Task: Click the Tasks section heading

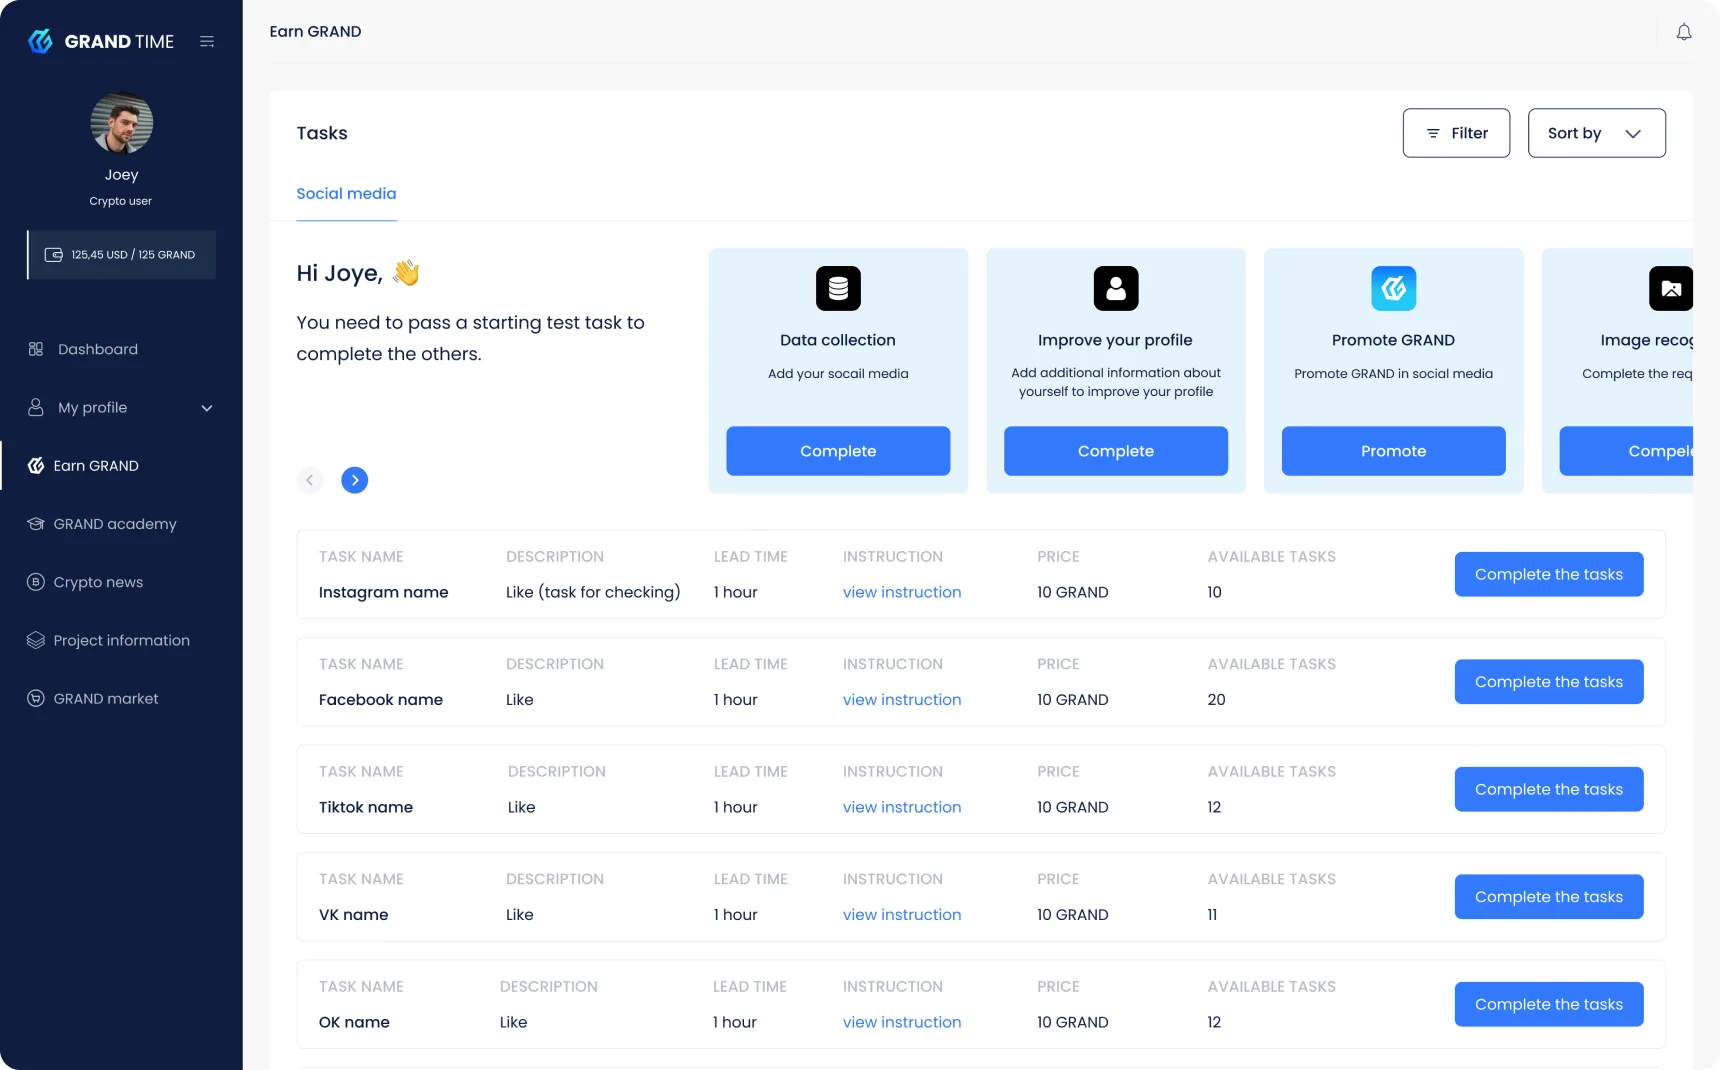Action: coord(322,133)
